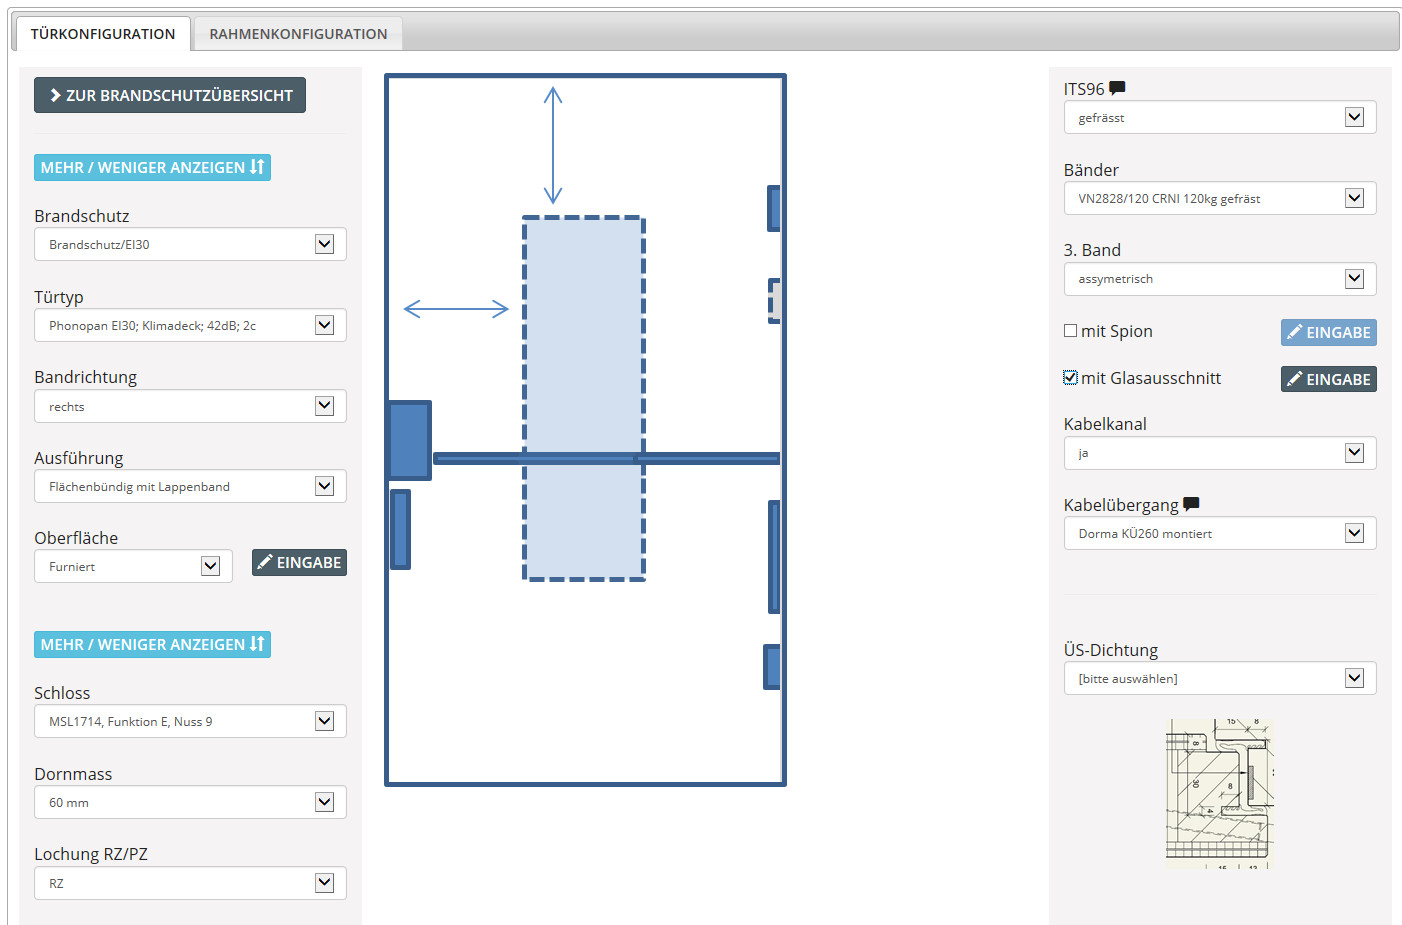Go to 'Zur Brandschutzübersicht'
Viewport: 1402px width, 925px height.
170,95
